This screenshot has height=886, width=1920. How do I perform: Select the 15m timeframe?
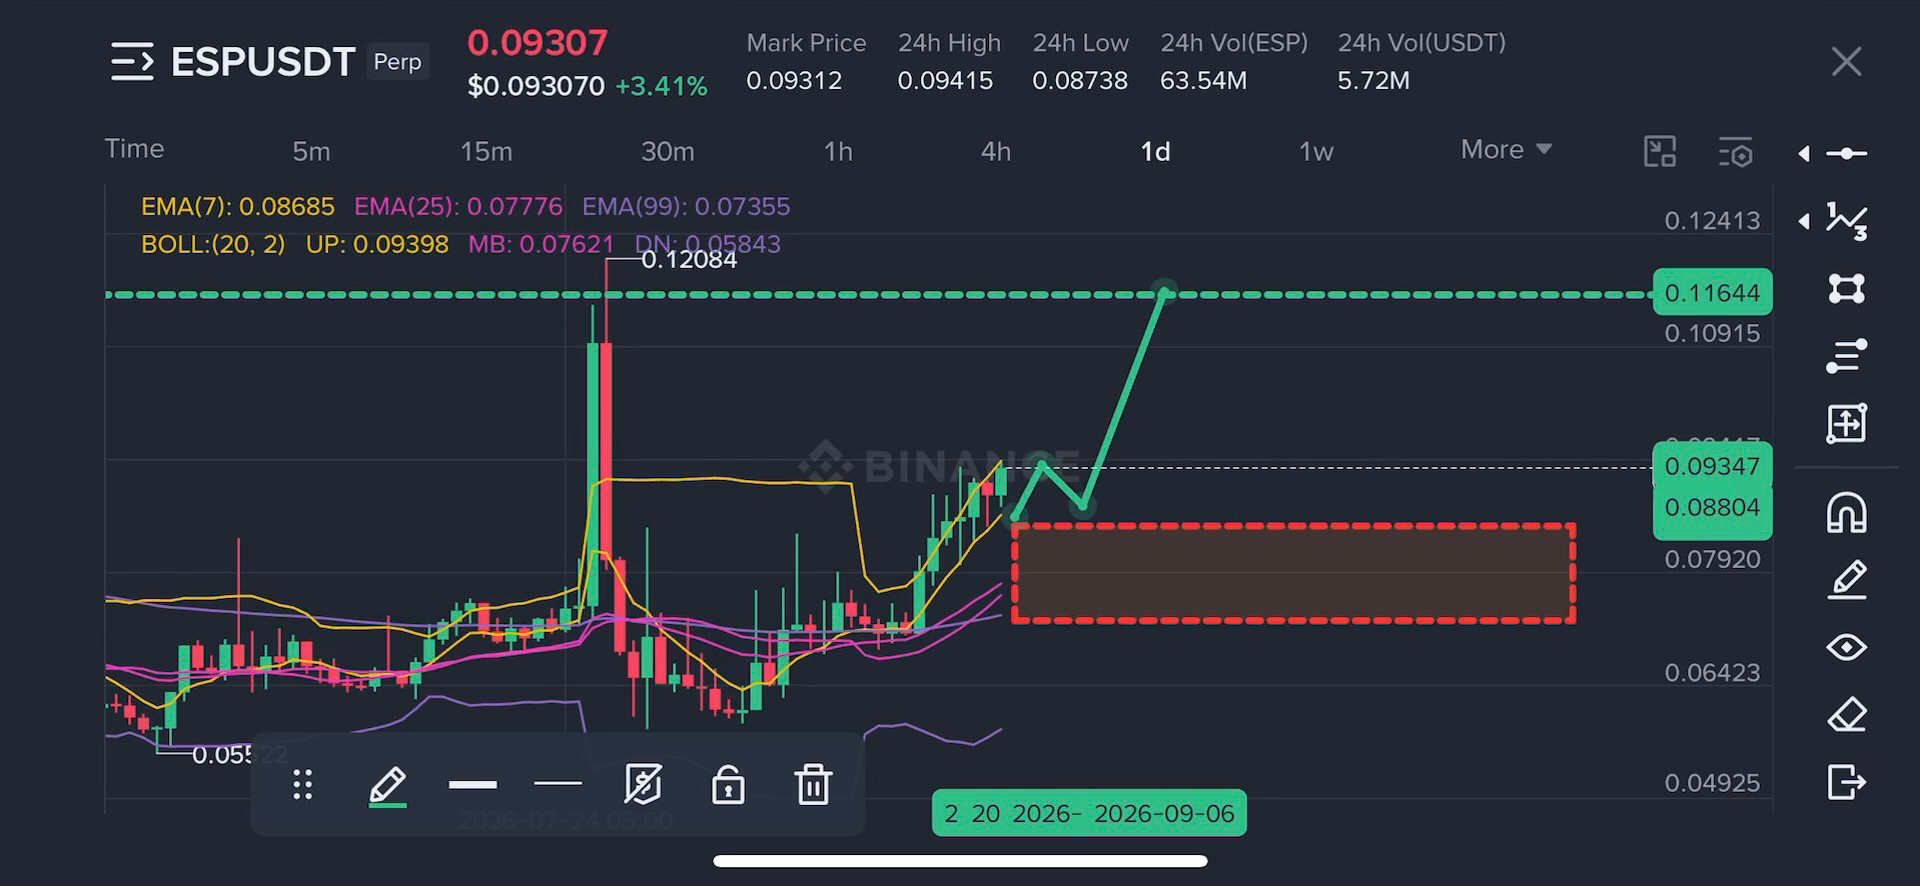click(x=486, y=151)
